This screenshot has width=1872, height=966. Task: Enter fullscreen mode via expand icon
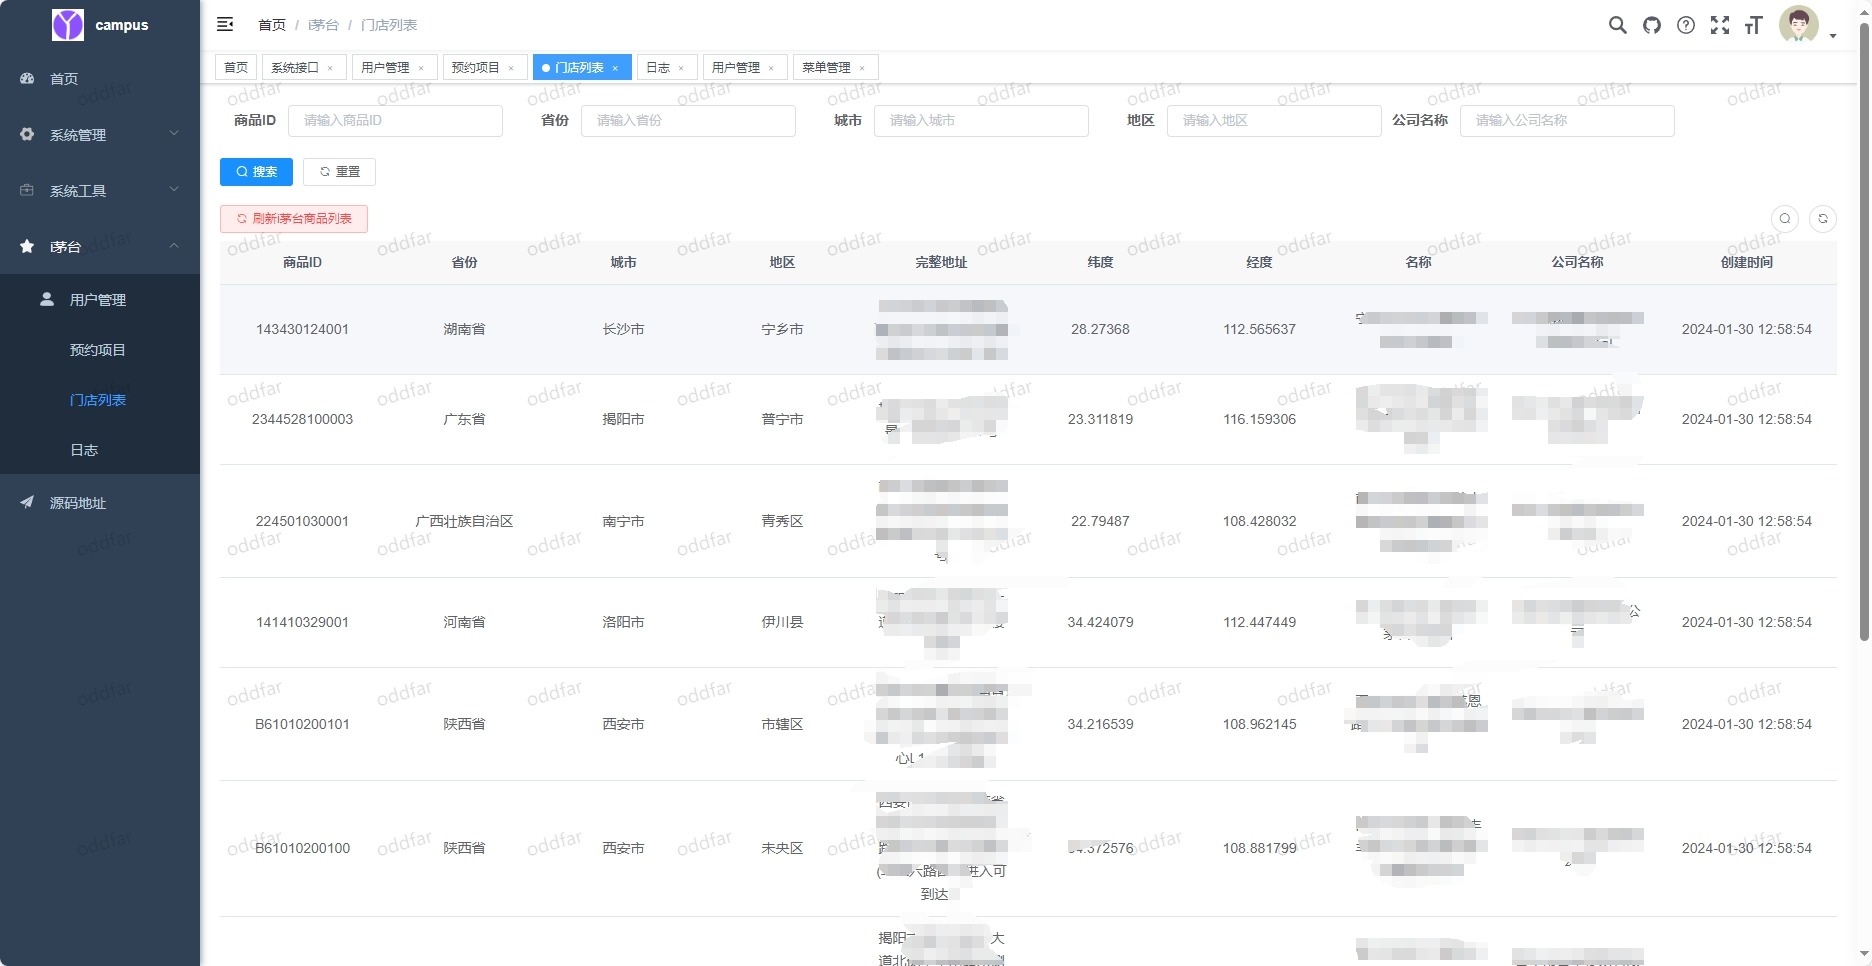(x=1720, y=25)
